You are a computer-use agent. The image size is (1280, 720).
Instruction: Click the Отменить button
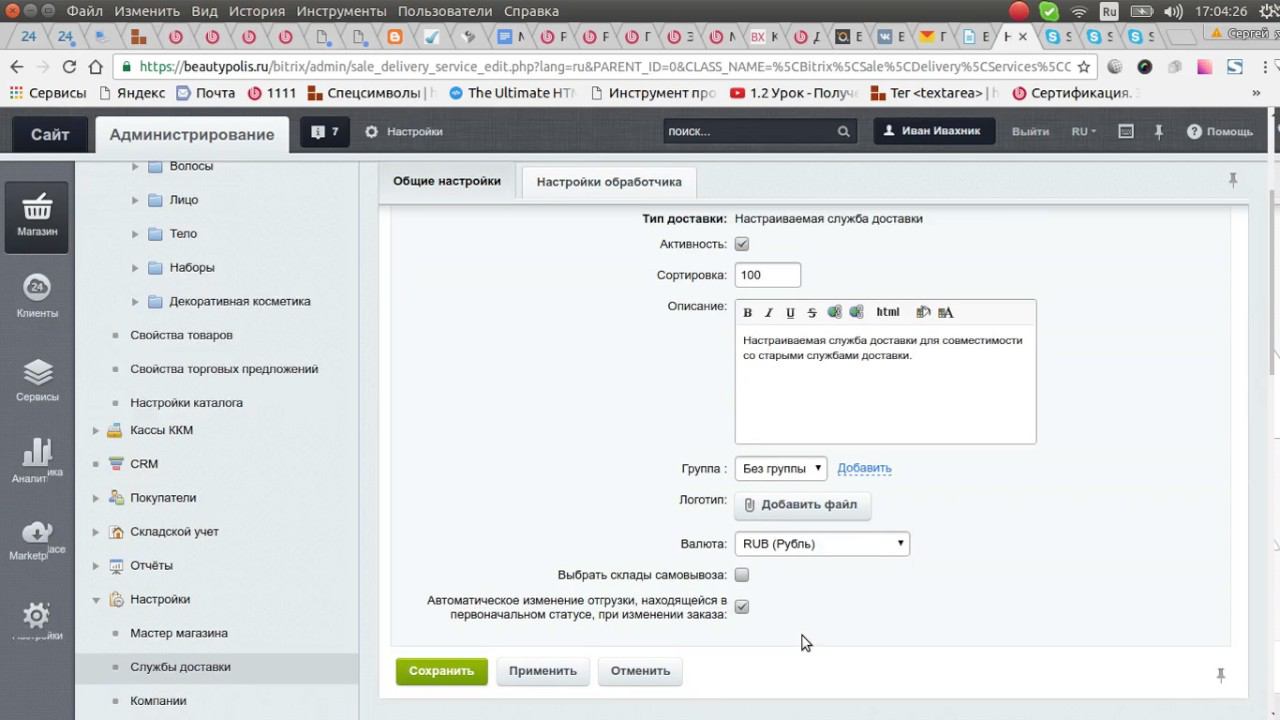(640, 671)
